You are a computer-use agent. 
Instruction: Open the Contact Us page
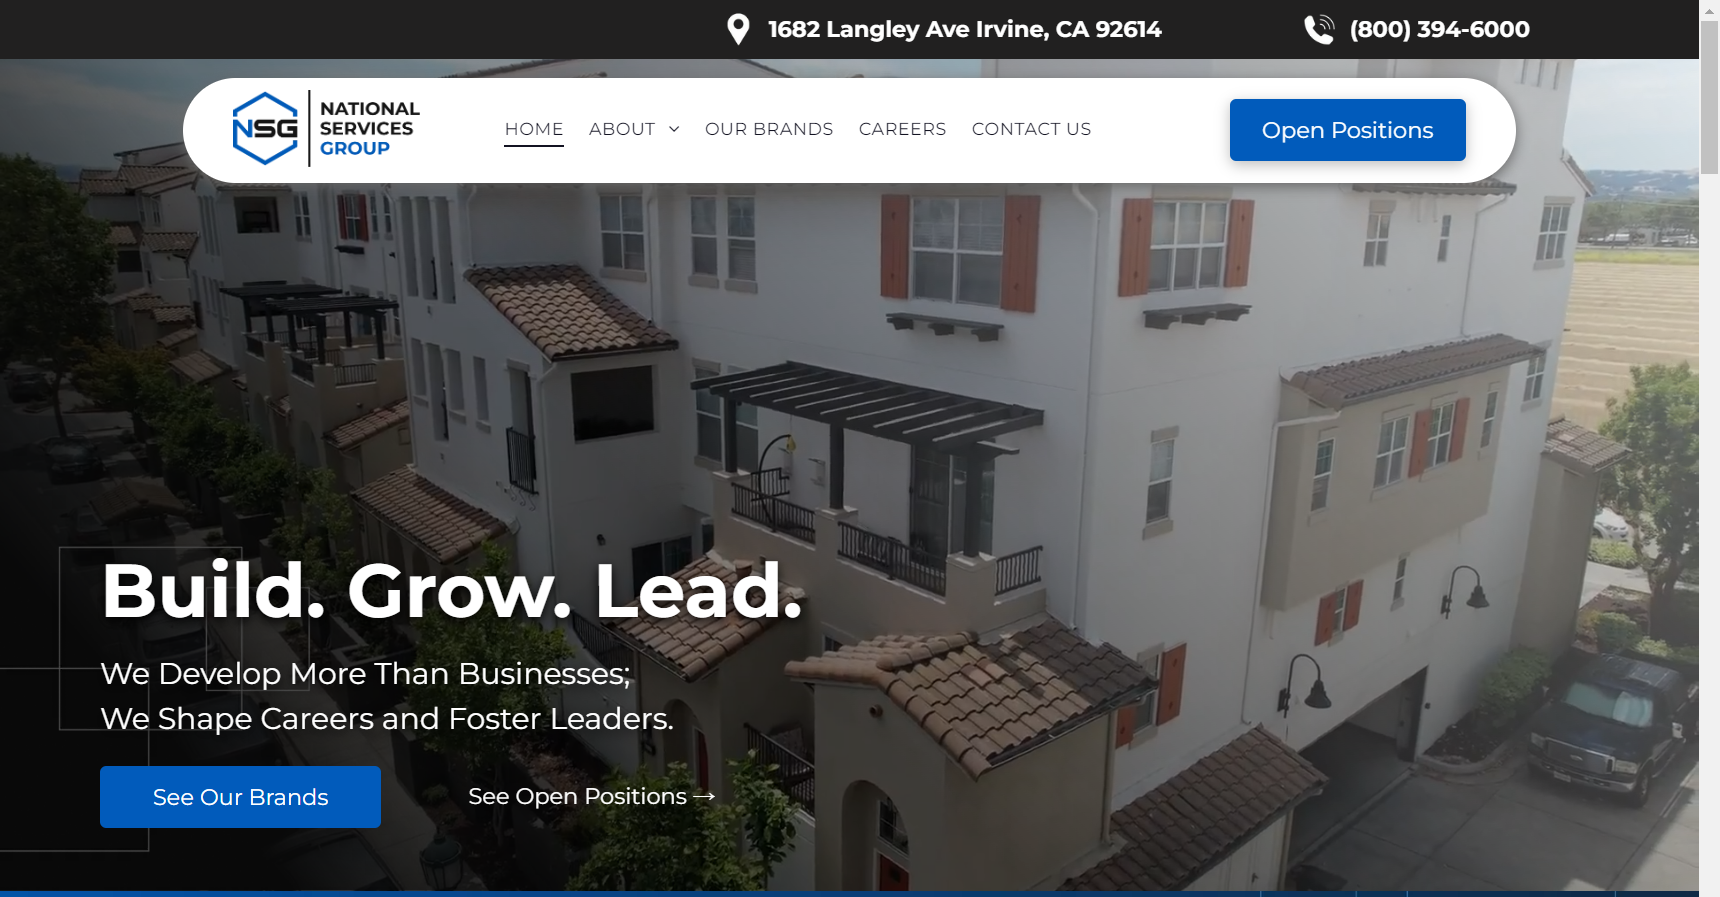(x=1031, y=129)
